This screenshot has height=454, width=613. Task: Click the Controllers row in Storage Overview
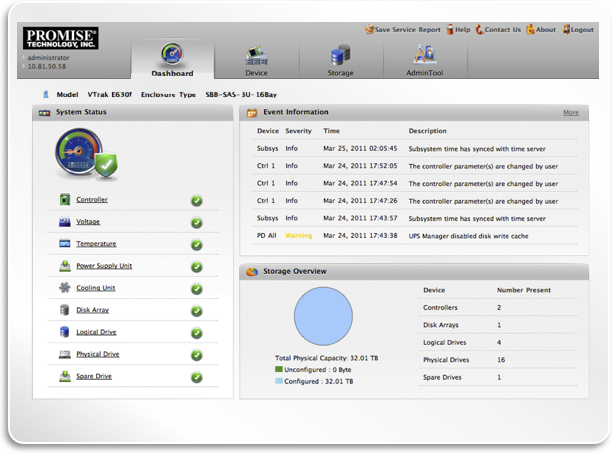[498, 307]
